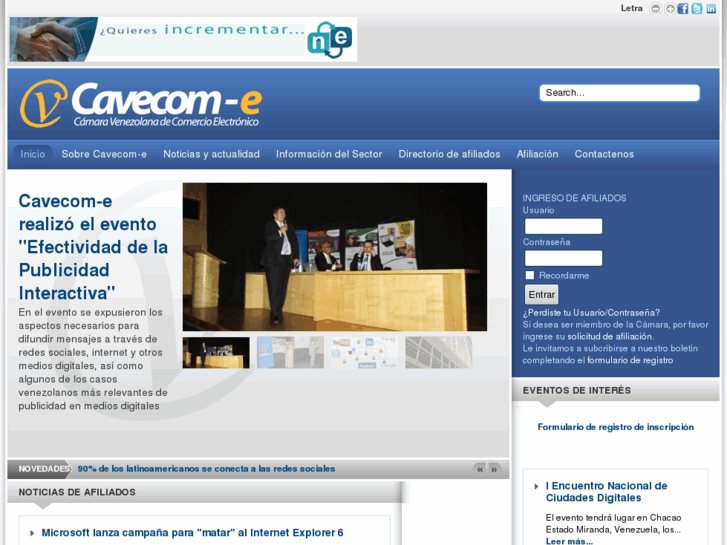Viewport: 727px width, 545px height.
Task: Select the fourth slideshow thumbnail of a building
Action: click(439, 353)
